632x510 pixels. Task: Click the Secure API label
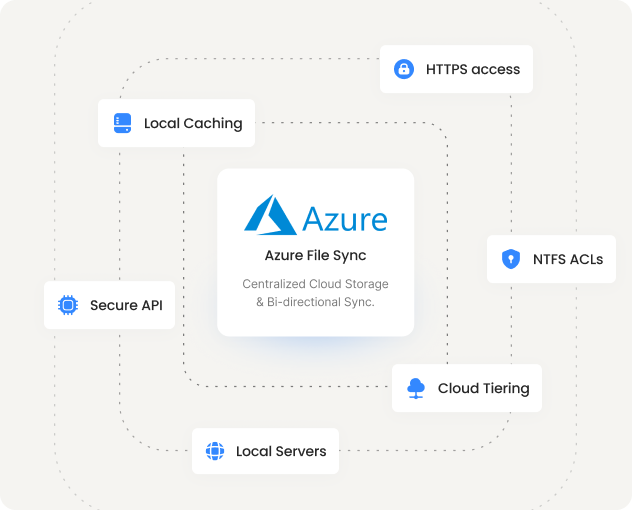(x=126, y=305)
